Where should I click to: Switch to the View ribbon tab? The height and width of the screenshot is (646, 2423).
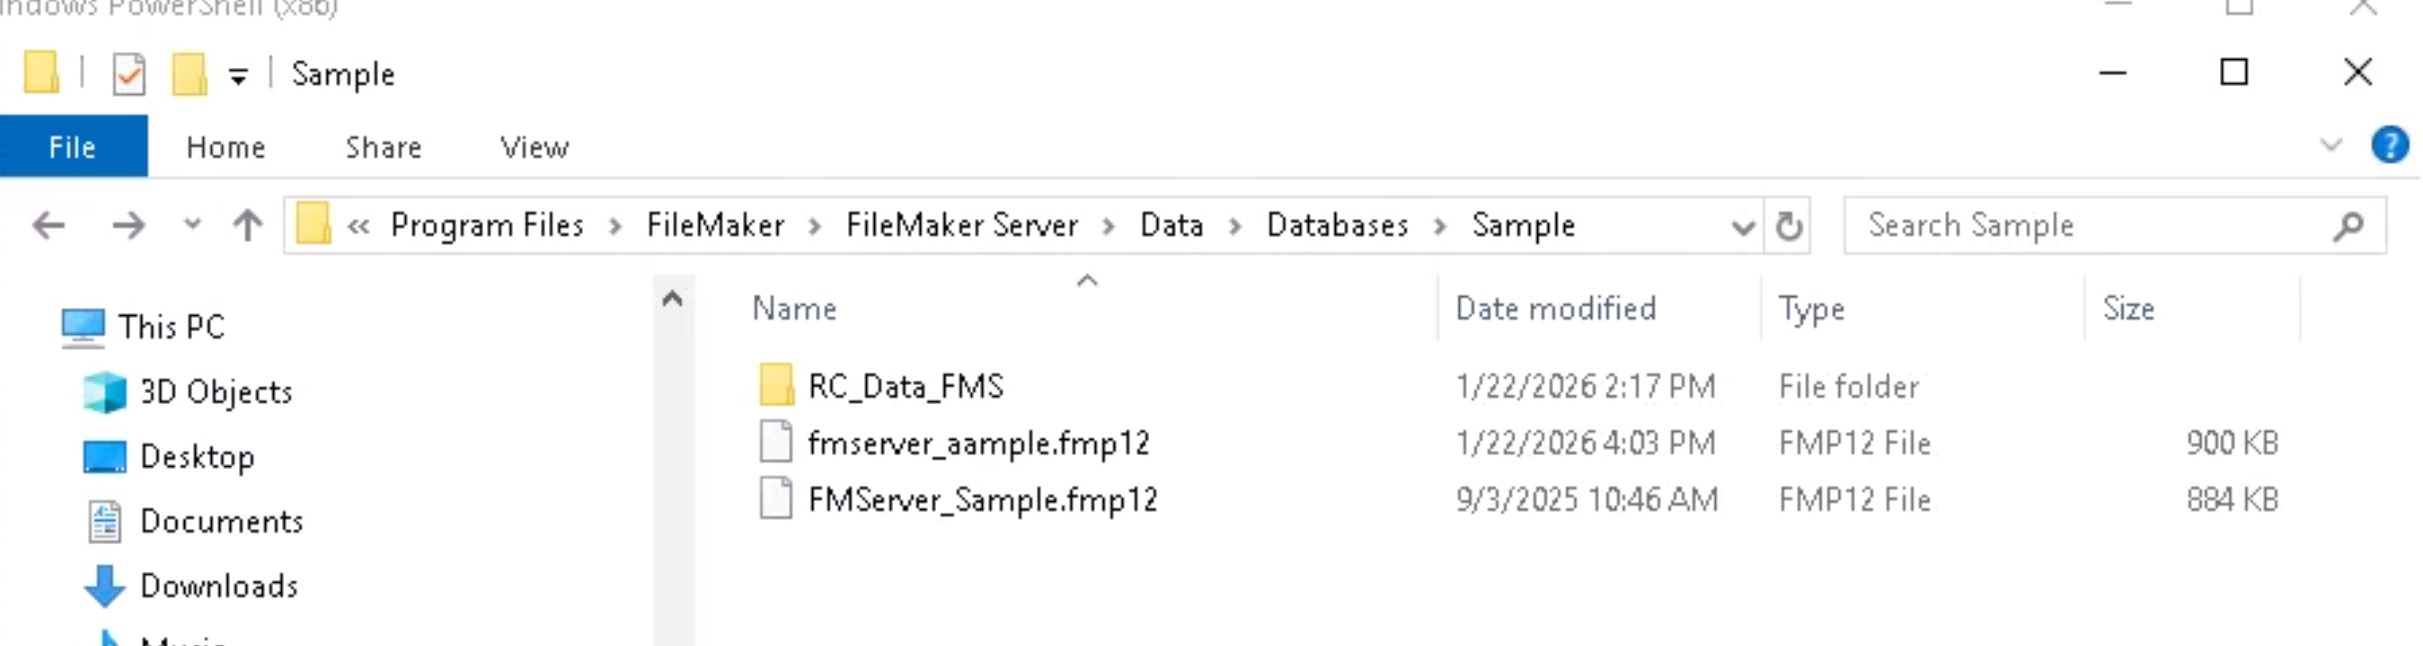[x=534, y=148]
